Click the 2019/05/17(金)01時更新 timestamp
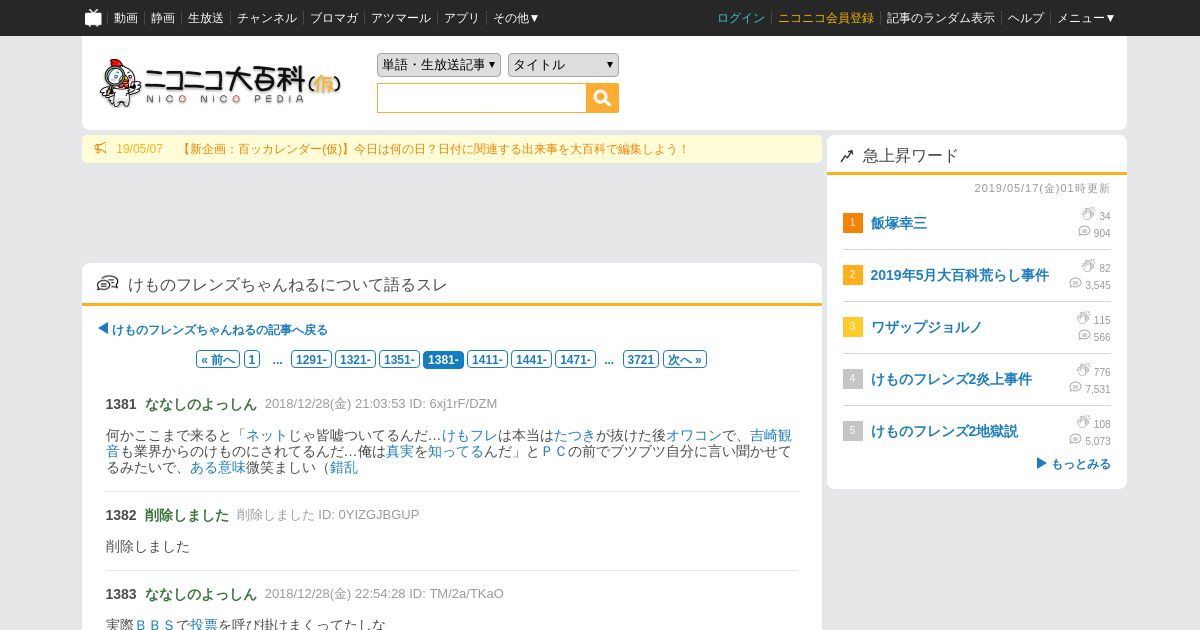The image size is (1200, 630). coord(1042,188)
